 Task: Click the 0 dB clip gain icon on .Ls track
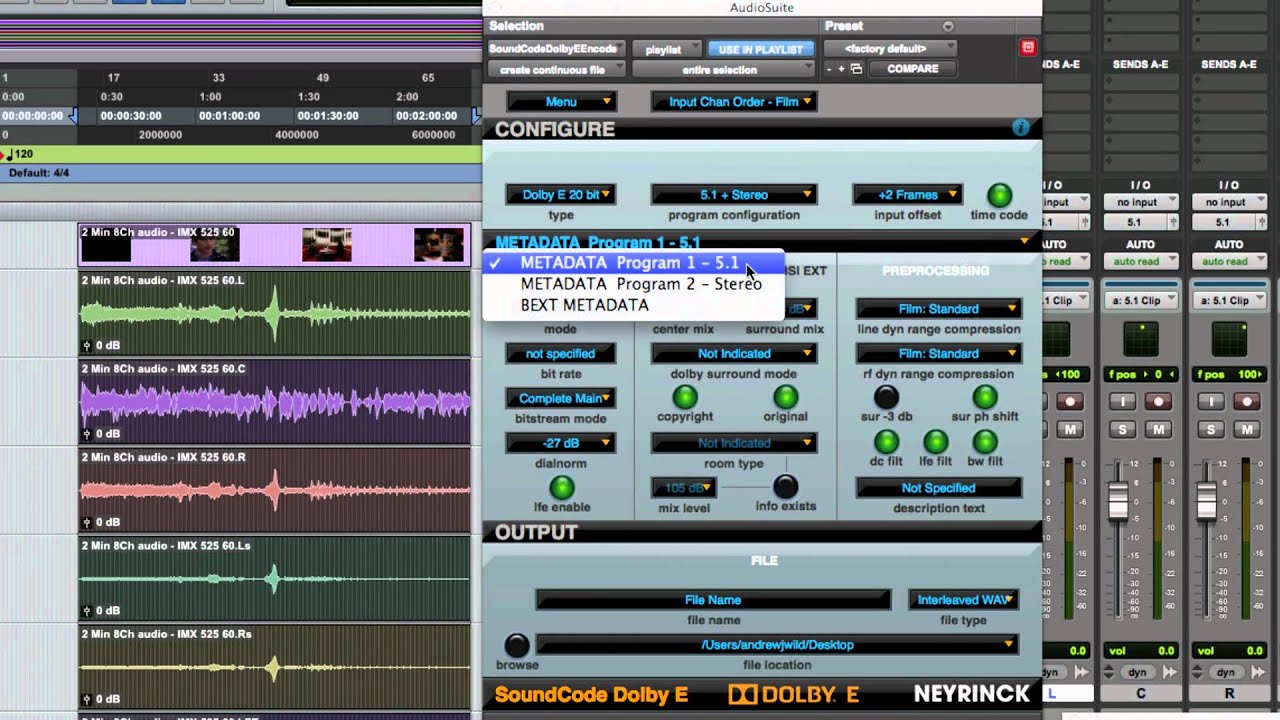click(87, 610)
